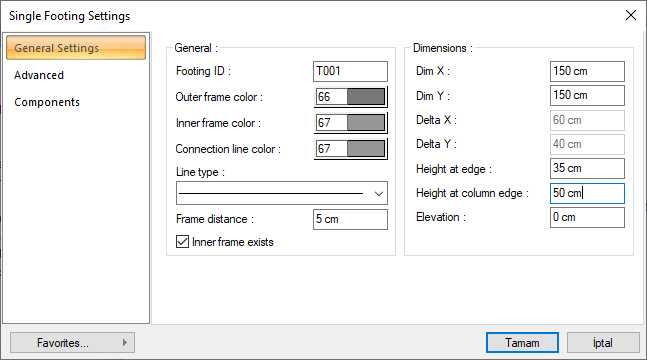Click the Height at edge field

click(x=587, y=168)
